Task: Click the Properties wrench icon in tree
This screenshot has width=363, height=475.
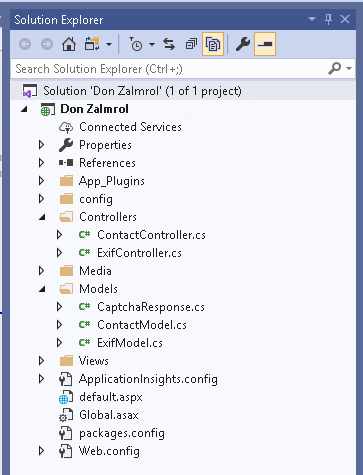Action: (66, 145)
